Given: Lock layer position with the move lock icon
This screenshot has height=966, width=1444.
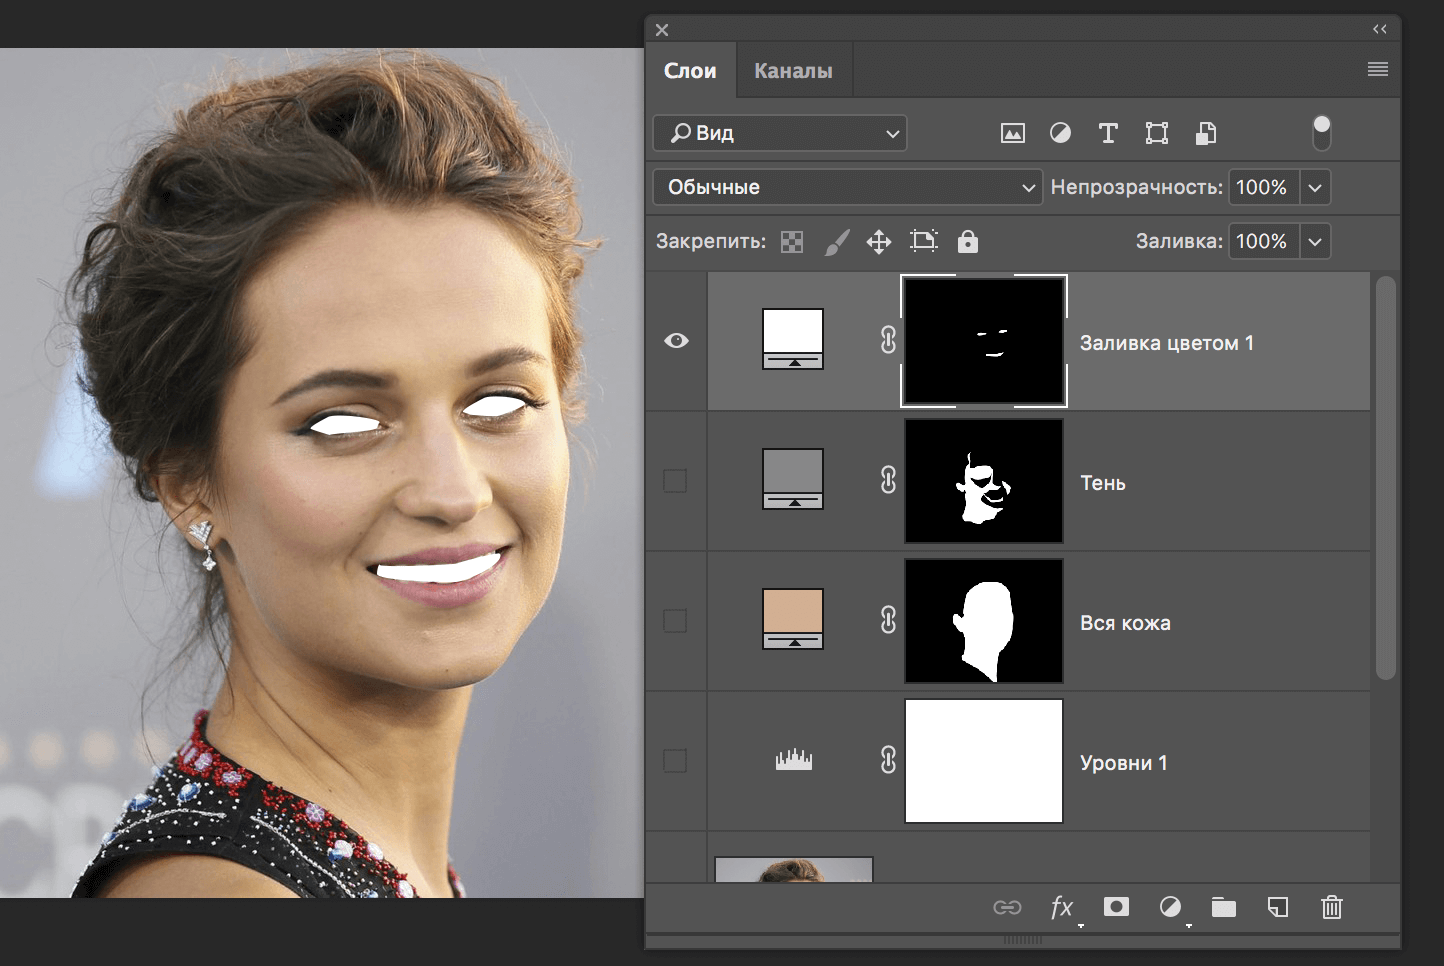Looking at the screenshot, I should pos(879,241).
